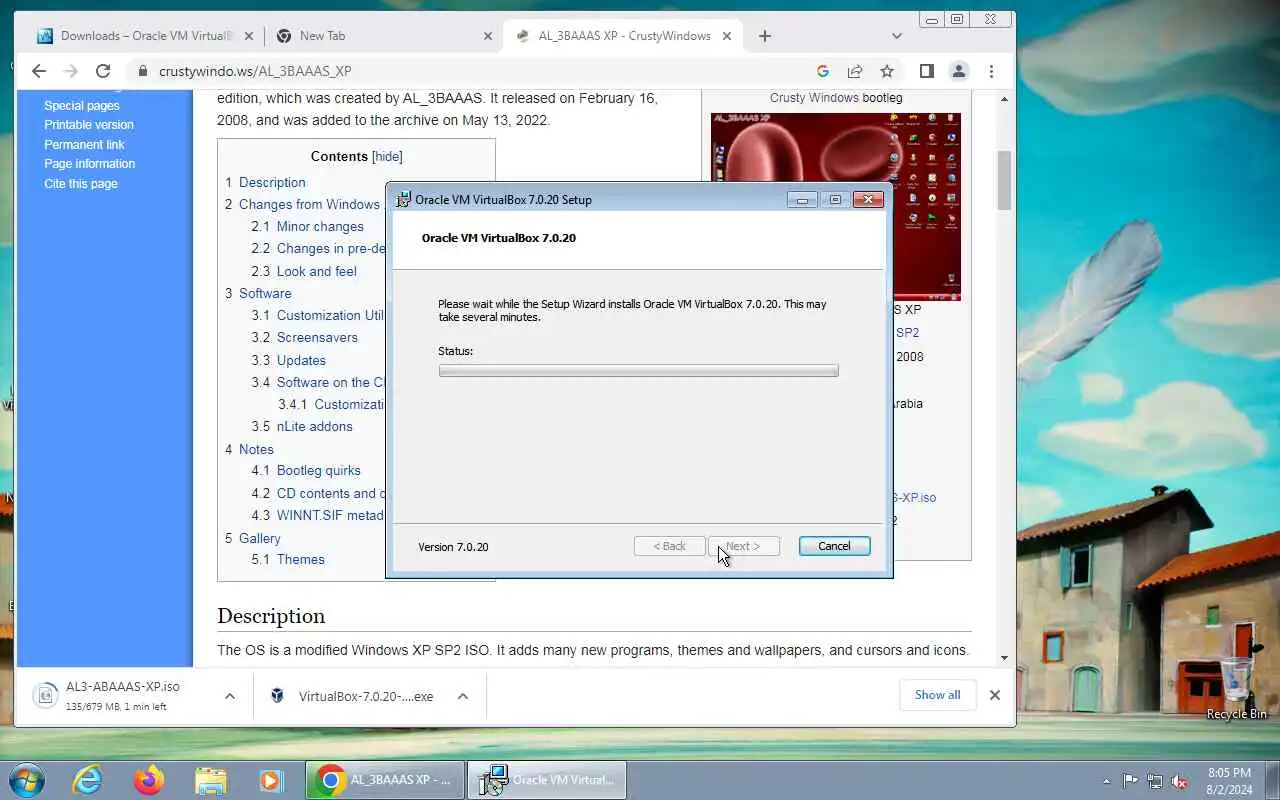Select the AL_3BAAAS XP - CrustyWindows tab
The image size is (1280, 800).
point(624,36)
